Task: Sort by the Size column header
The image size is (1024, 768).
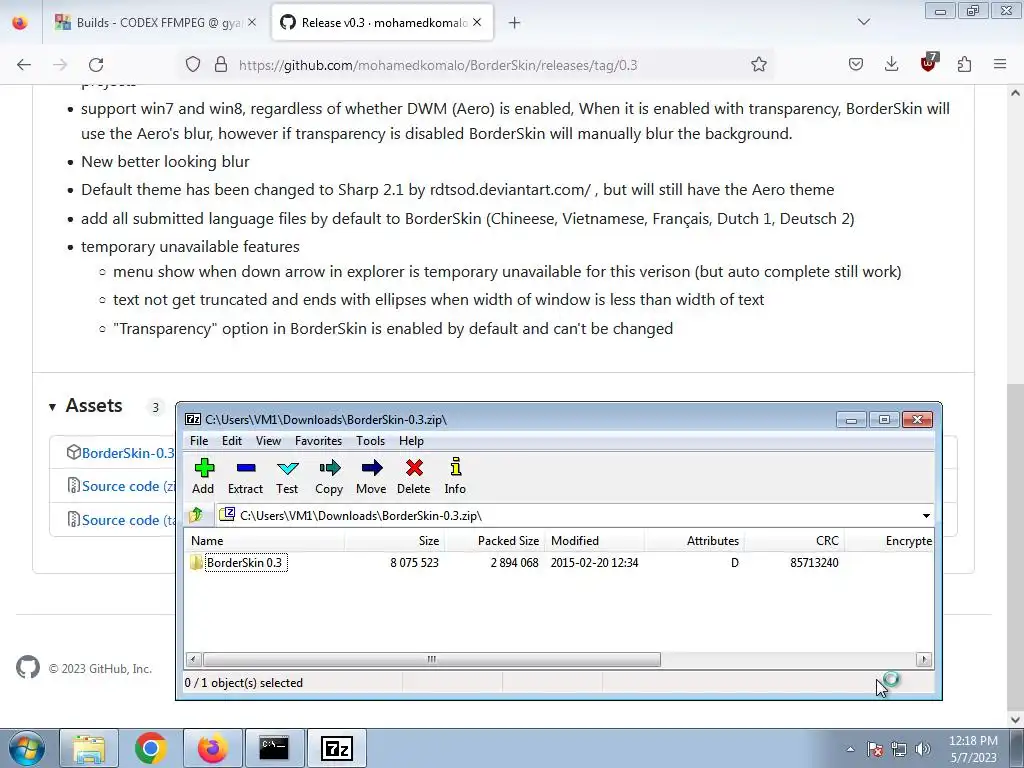Action: (x=394, y=541)
